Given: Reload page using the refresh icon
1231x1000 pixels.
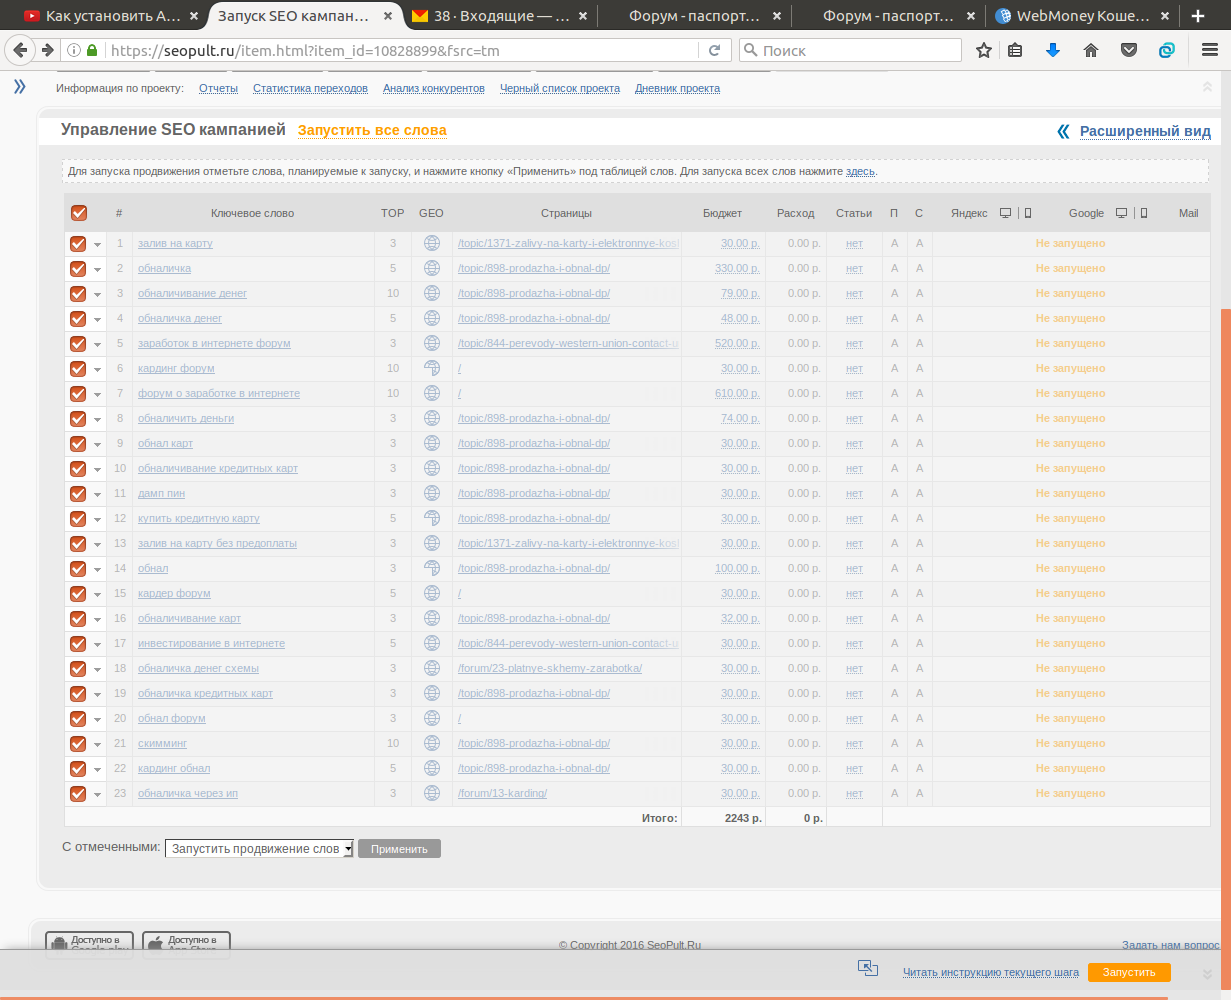Looking at the screenshot, I should coord(714,50).
